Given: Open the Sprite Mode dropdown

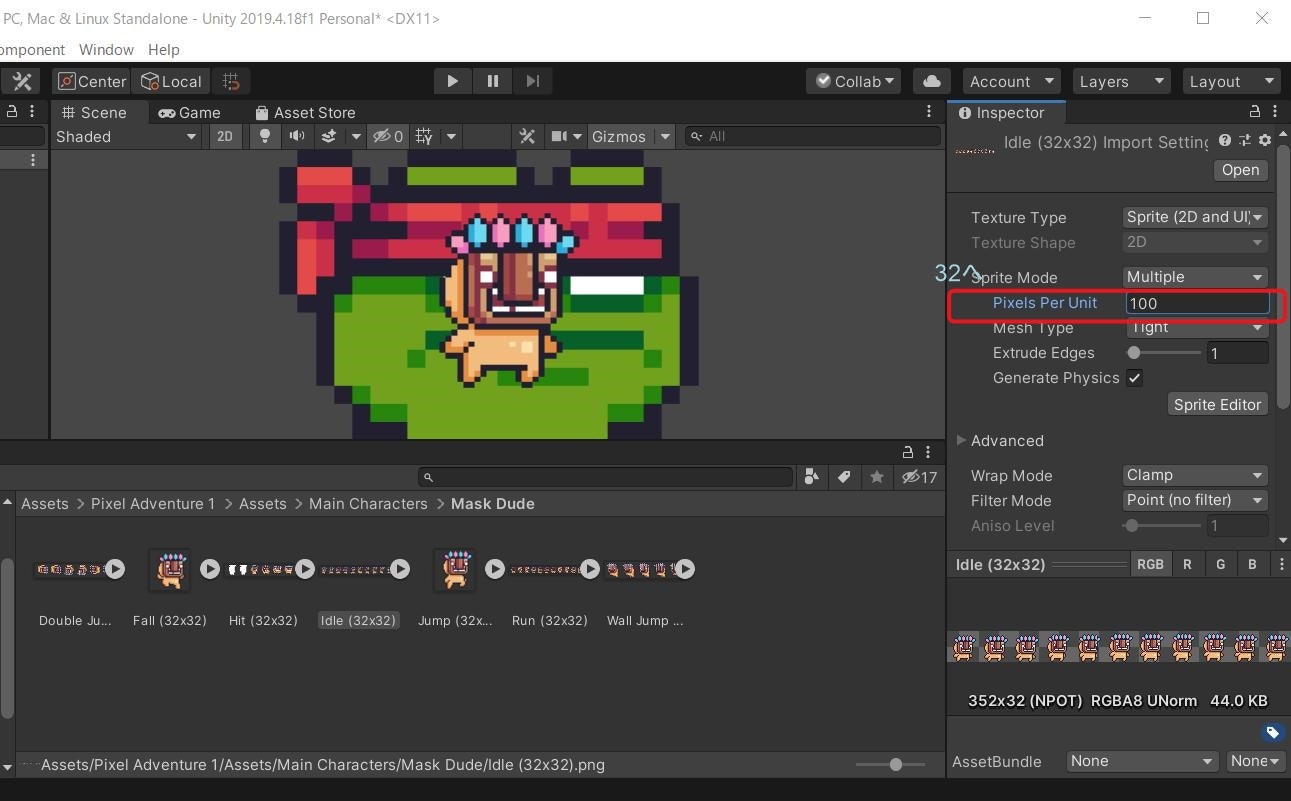Looking at the screenshot, I should coord(1196,277).
